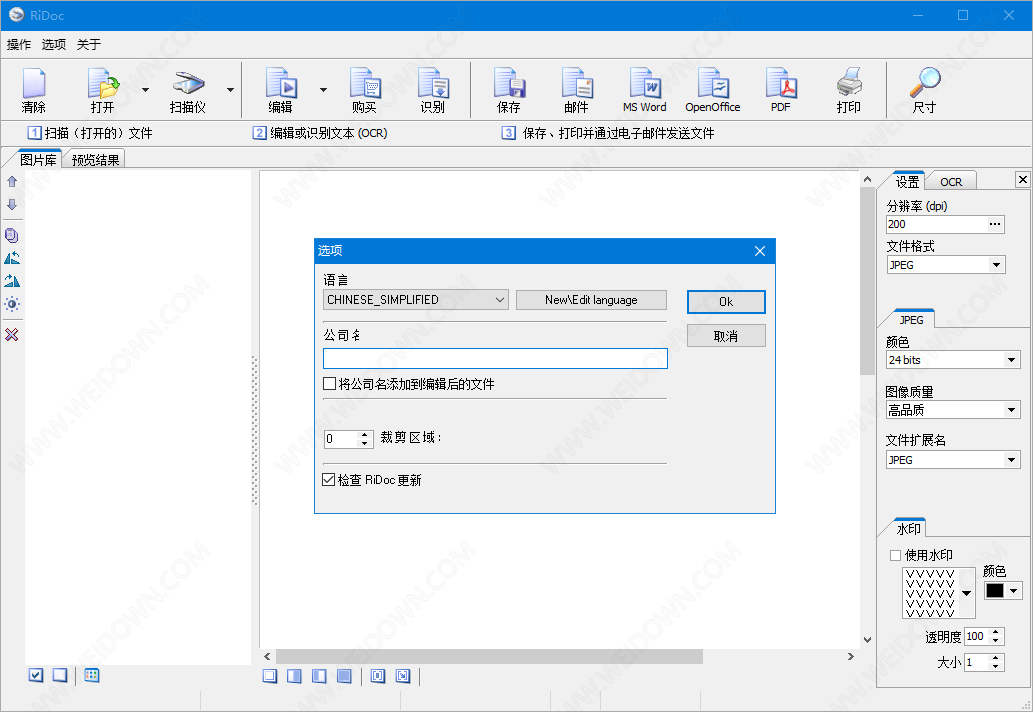Click the thumbnail grid view icon
This screenshot has height=712, width=1033.
(x=92, y=675)
